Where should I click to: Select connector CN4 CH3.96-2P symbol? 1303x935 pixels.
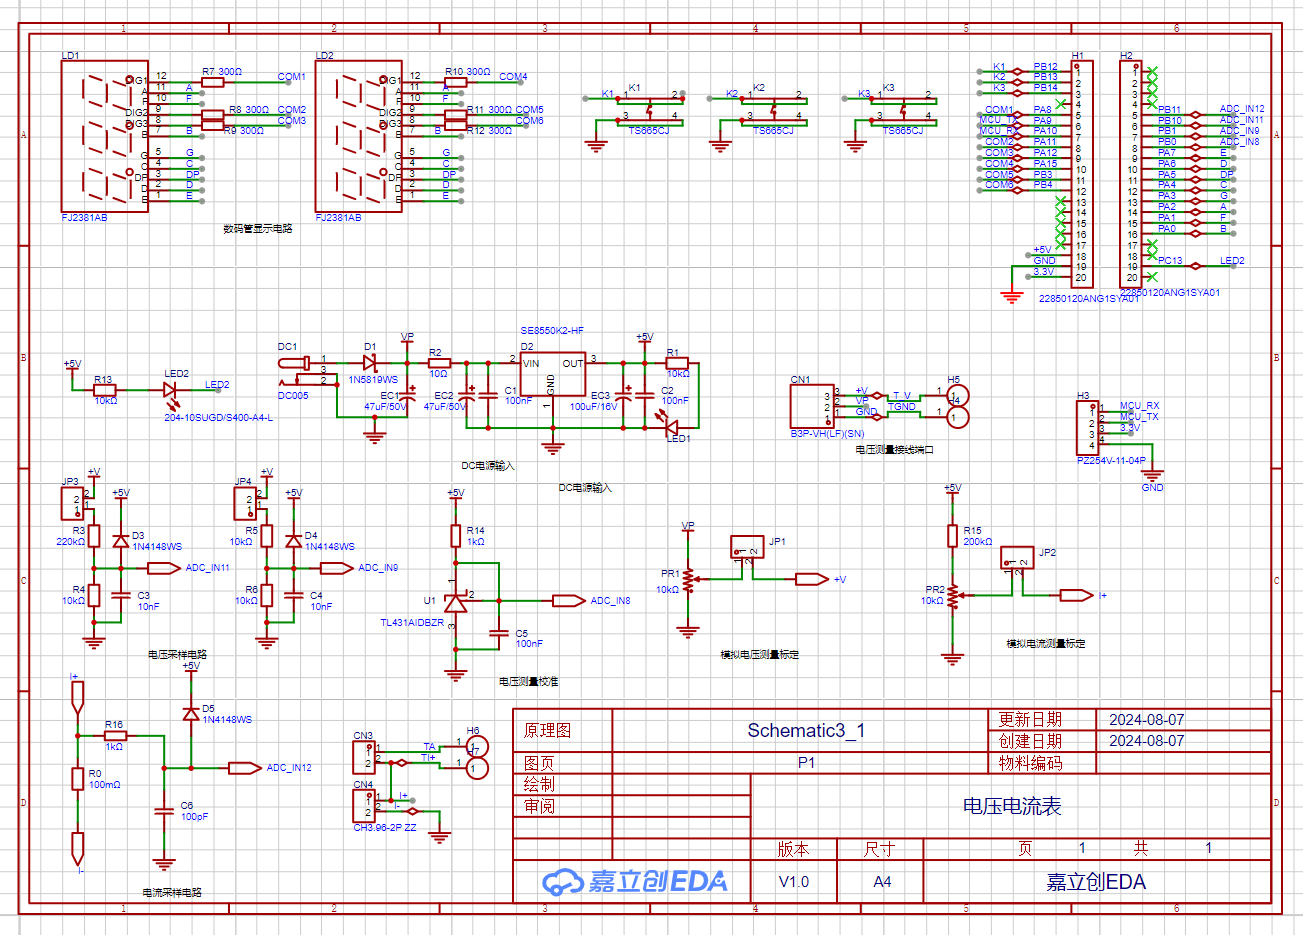(364, 806)
